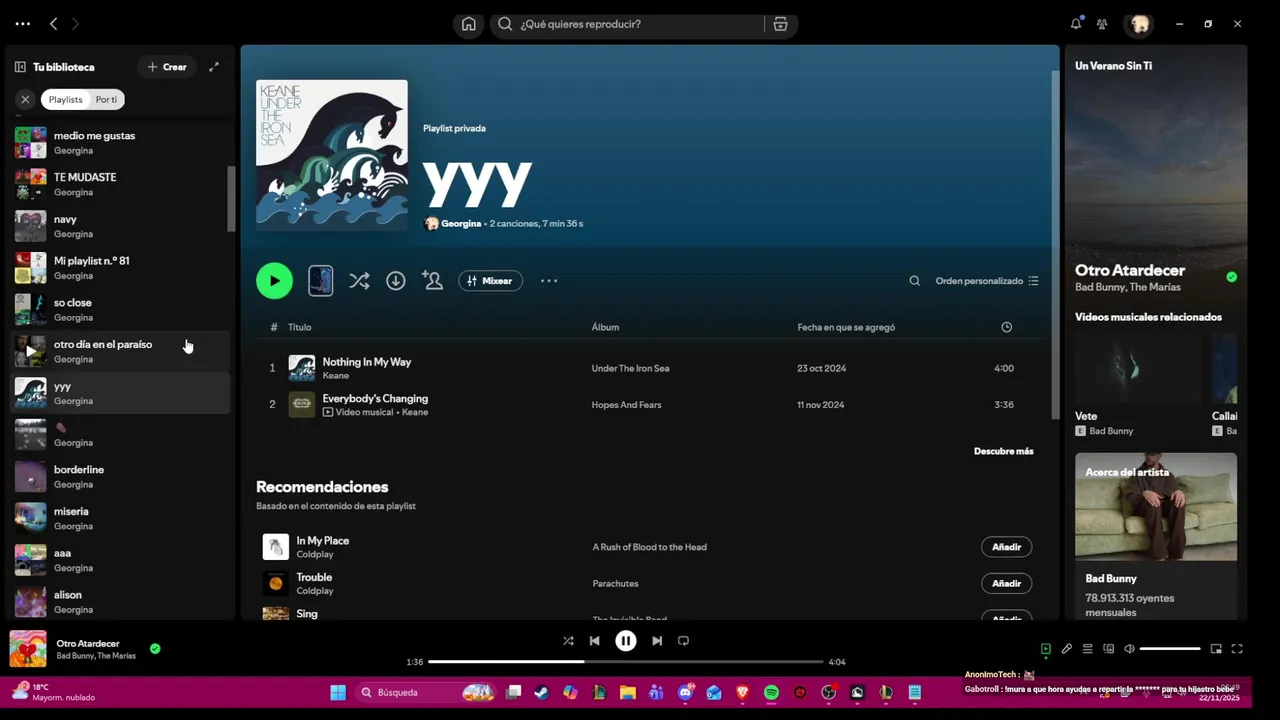Connect to a device
The image size is (1280, 720).
click(x=1108, y=649)
